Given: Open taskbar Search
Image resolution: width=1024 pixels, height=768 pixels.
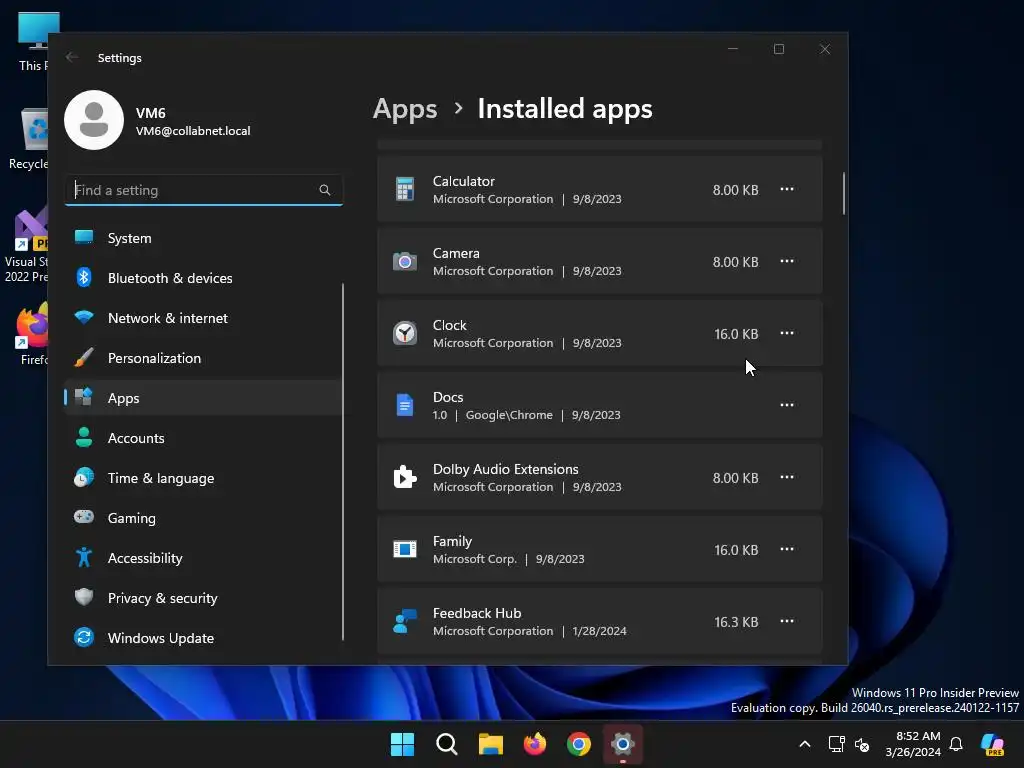Looking at the screenshot, I should pyautogui.click(x=447, y=744).
